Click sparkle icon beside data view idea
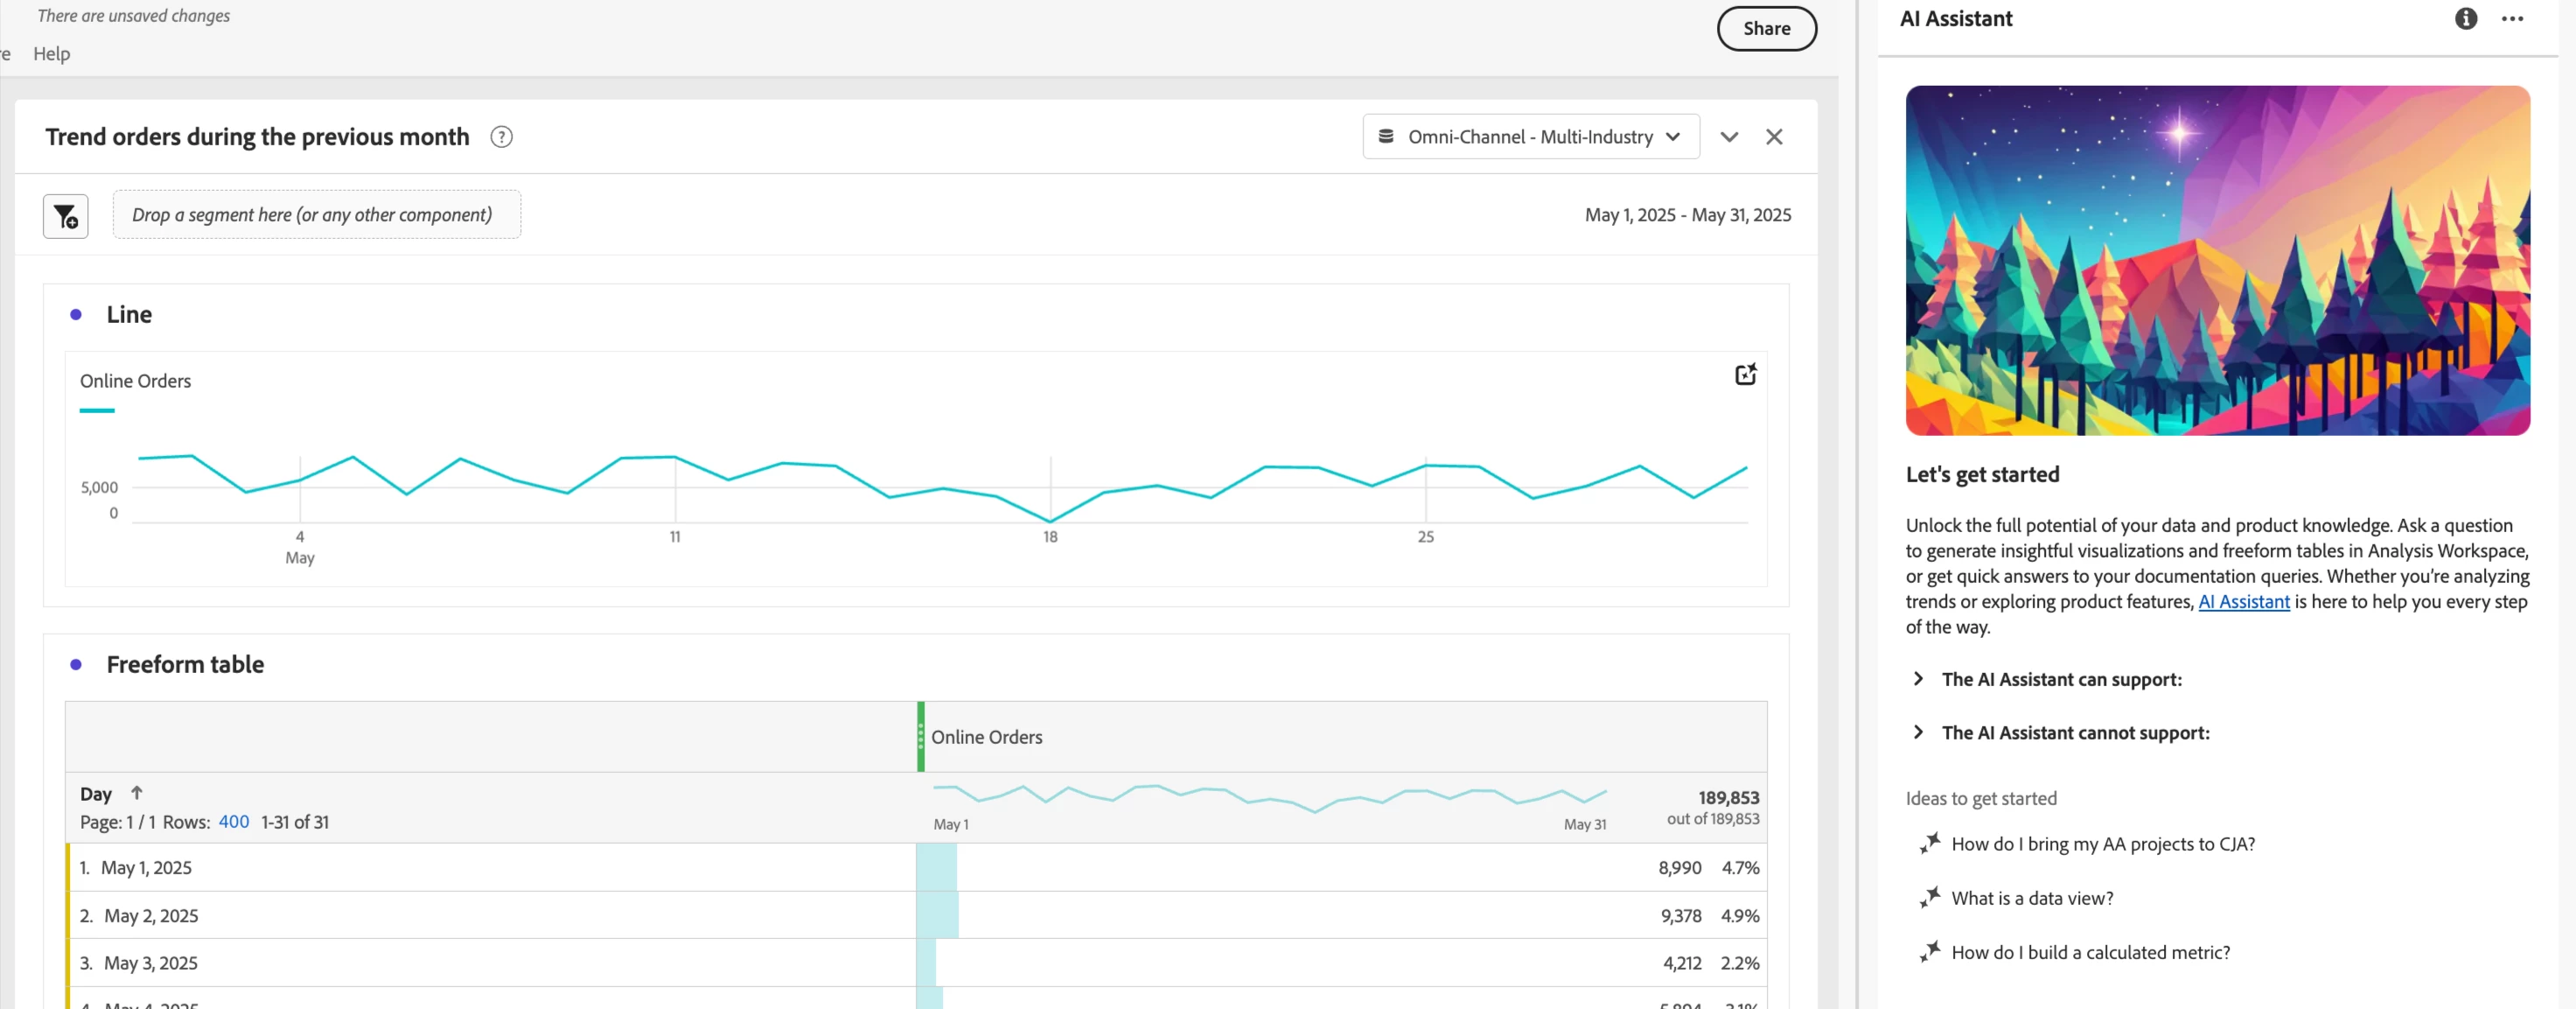2576x1009 pixels. tap(1929, 898)
